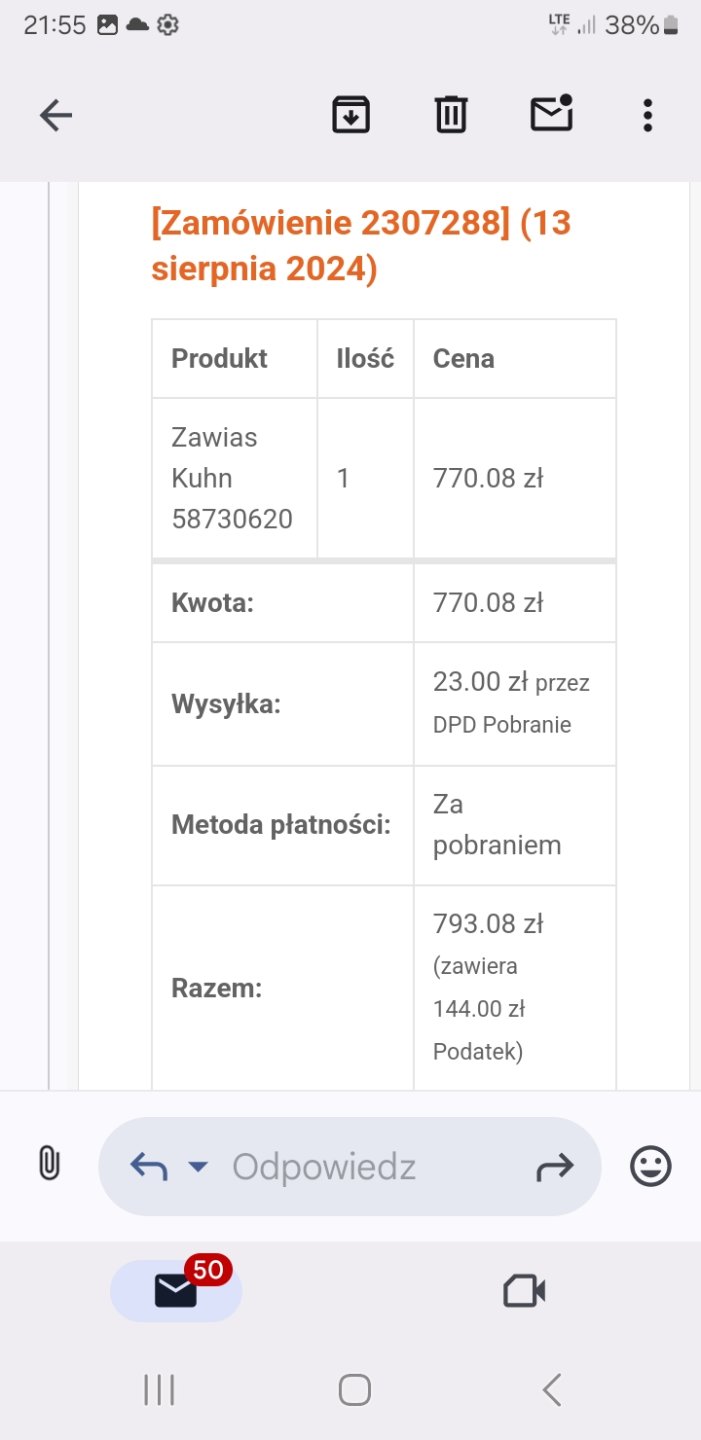701x1440 pixels.
Task: Mark email as unread via envelope icon
Action: pos(551,114)
